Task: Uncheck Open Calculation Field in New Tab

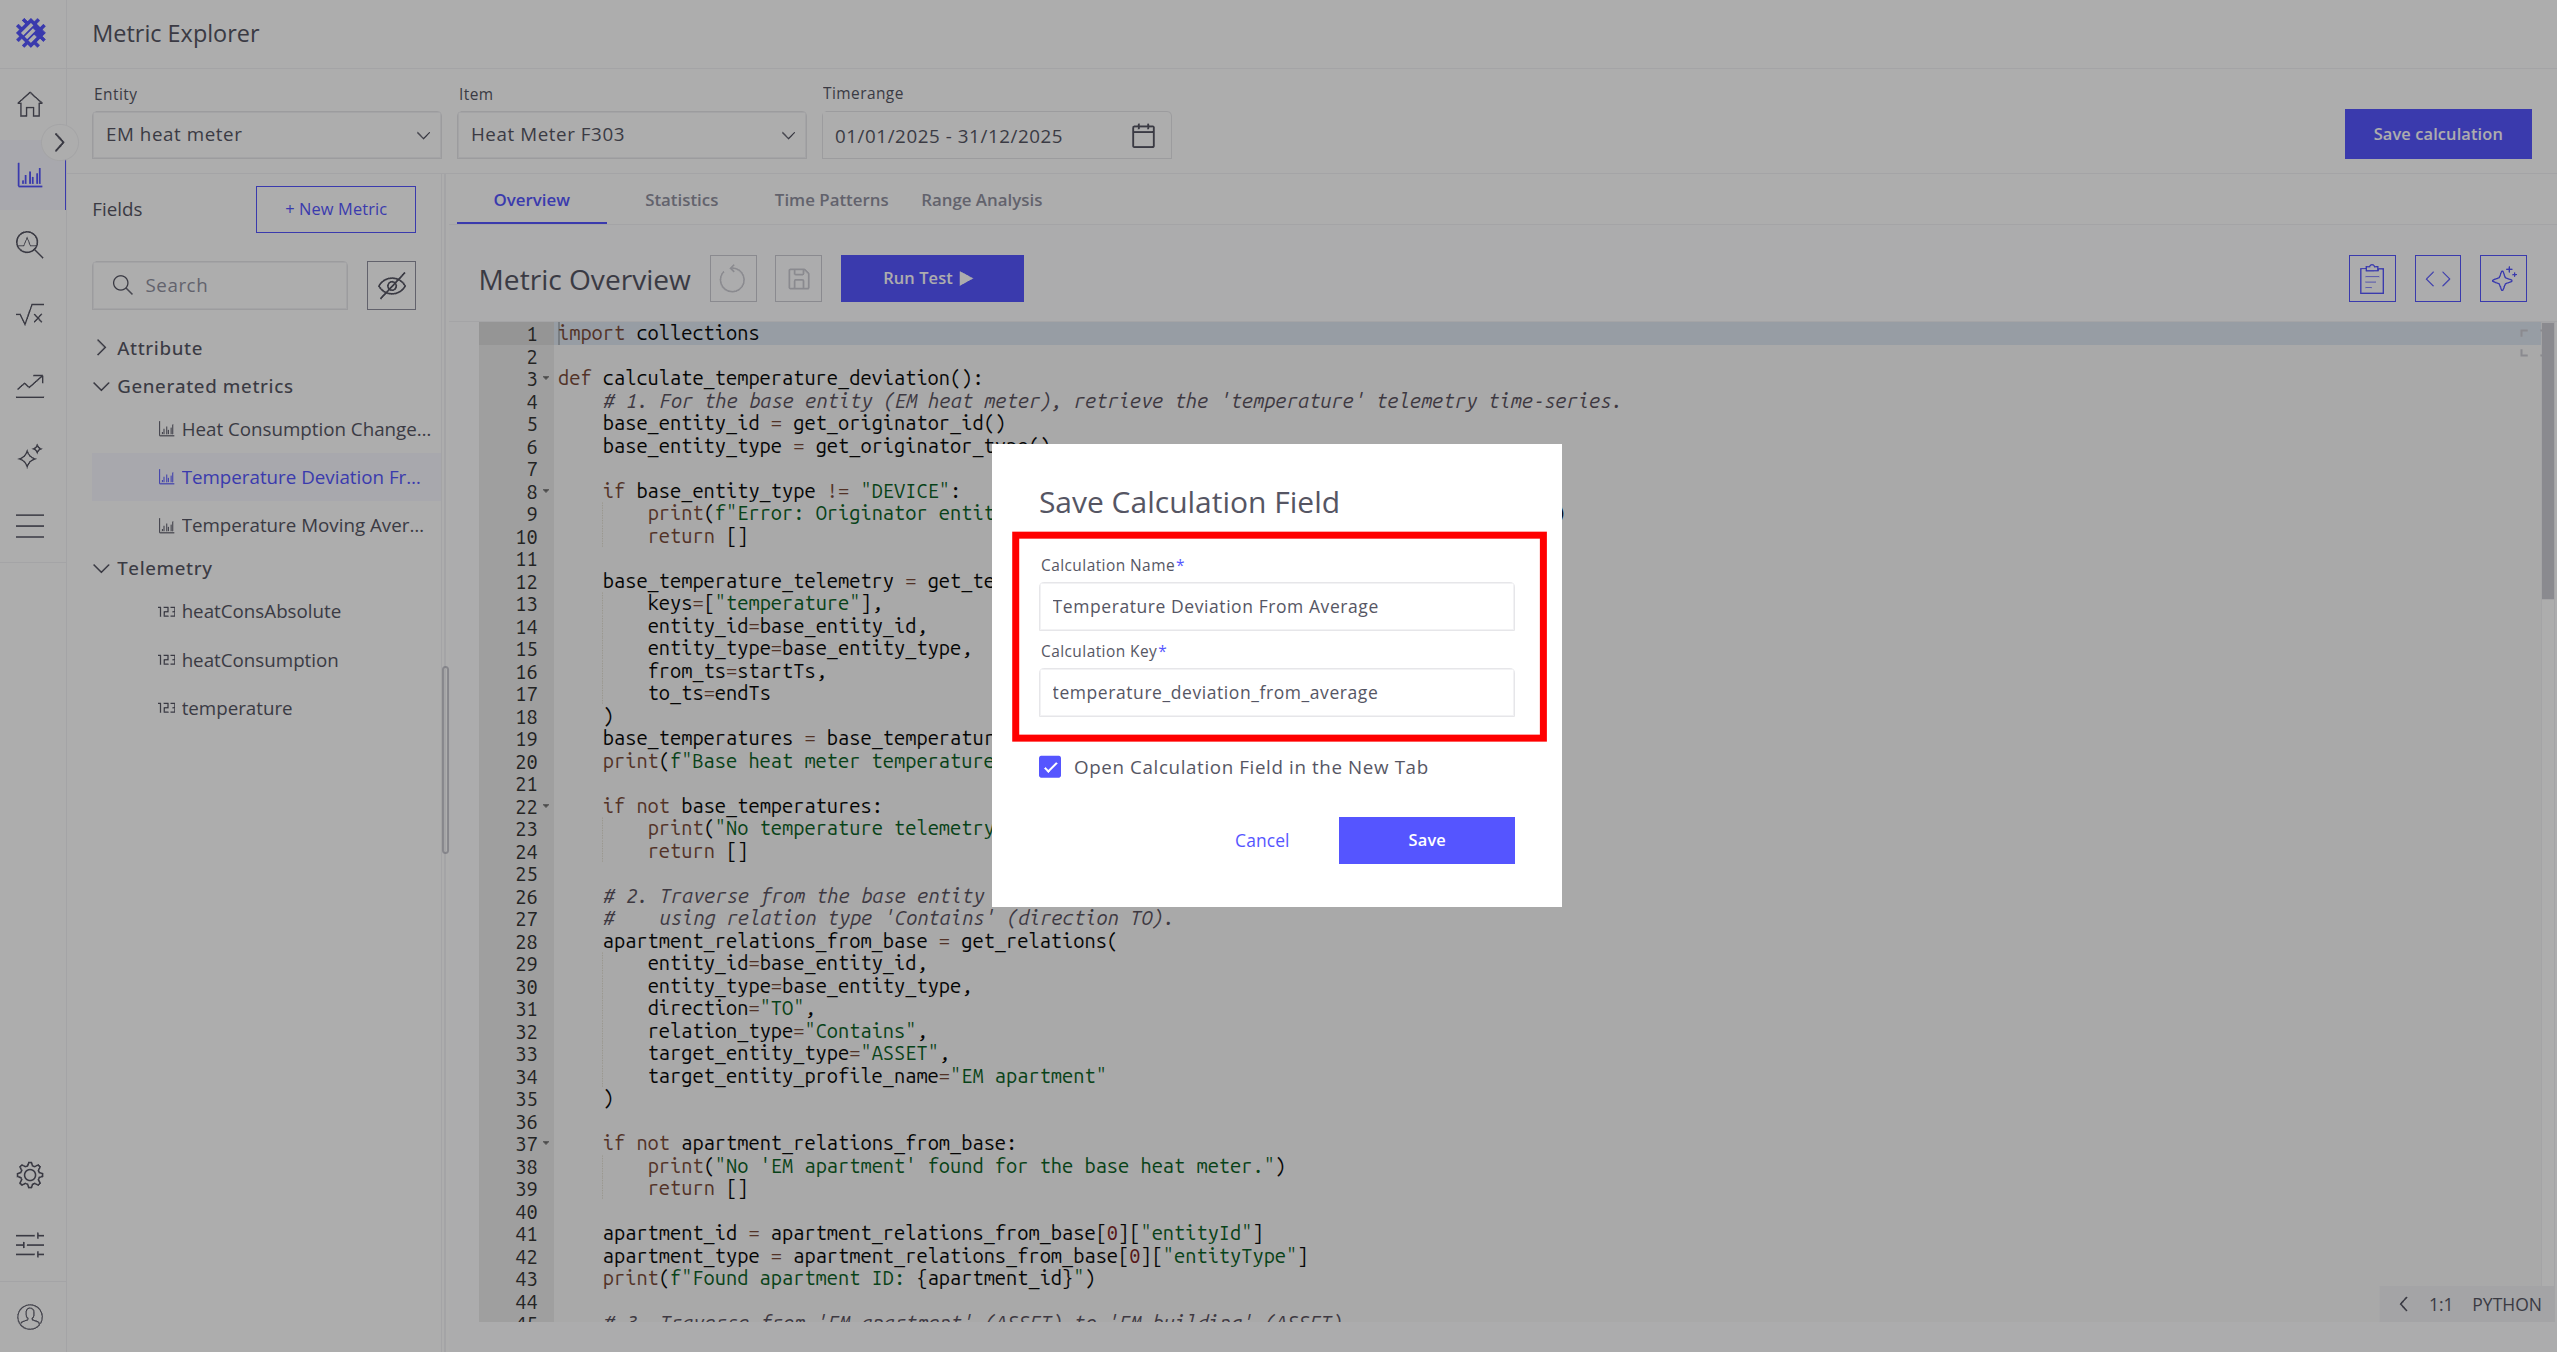Action: (1050, 767)
